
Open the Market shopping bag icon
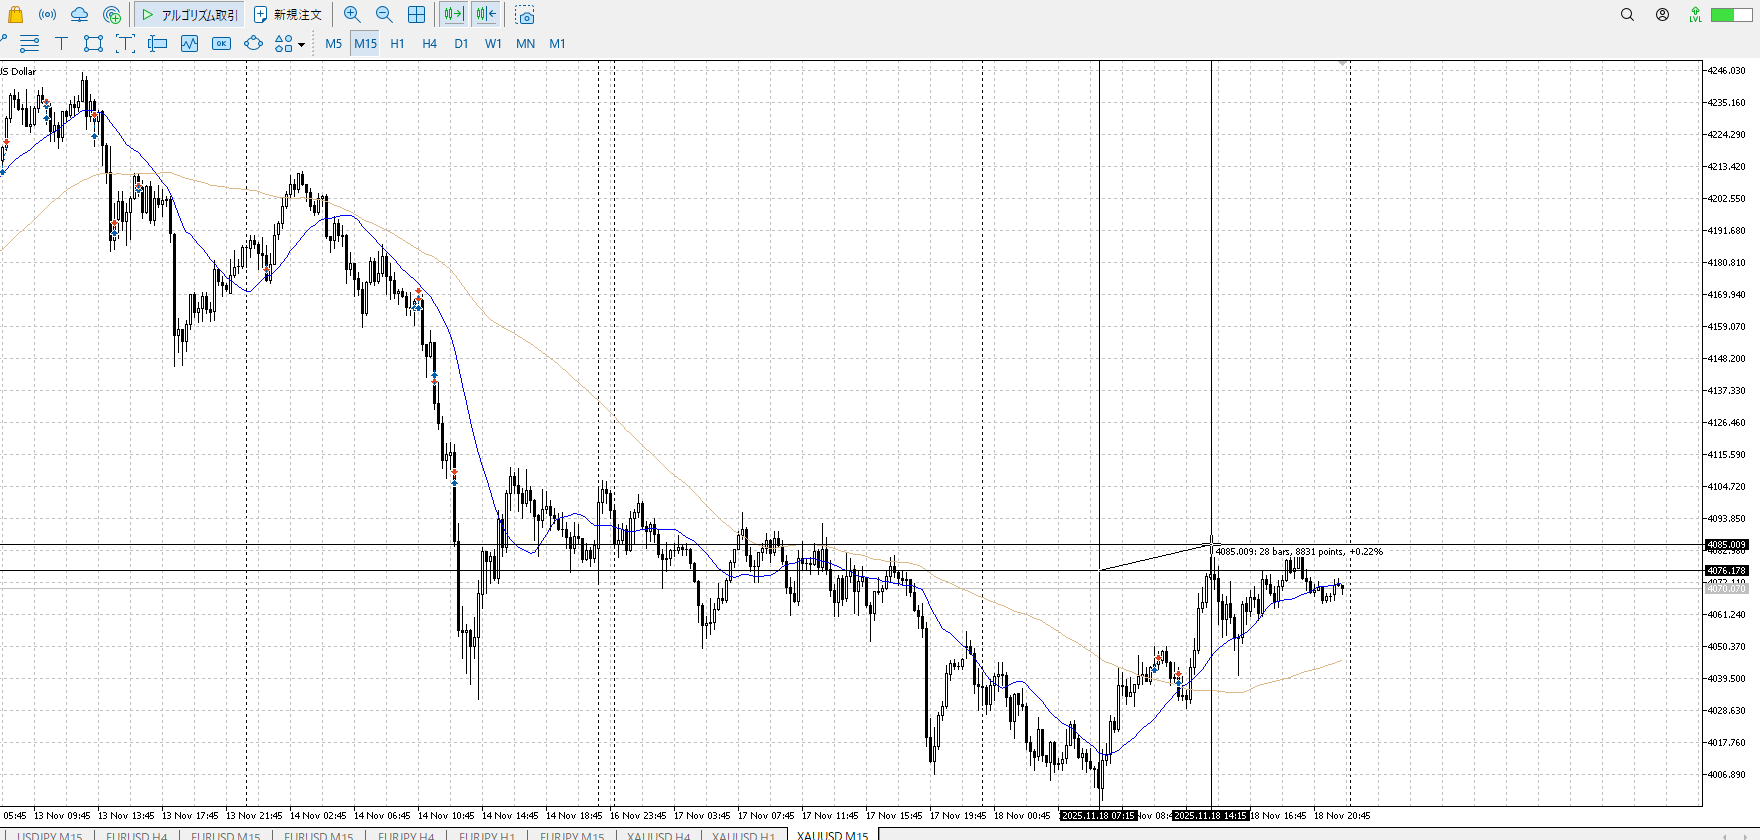tap(15, 14)
